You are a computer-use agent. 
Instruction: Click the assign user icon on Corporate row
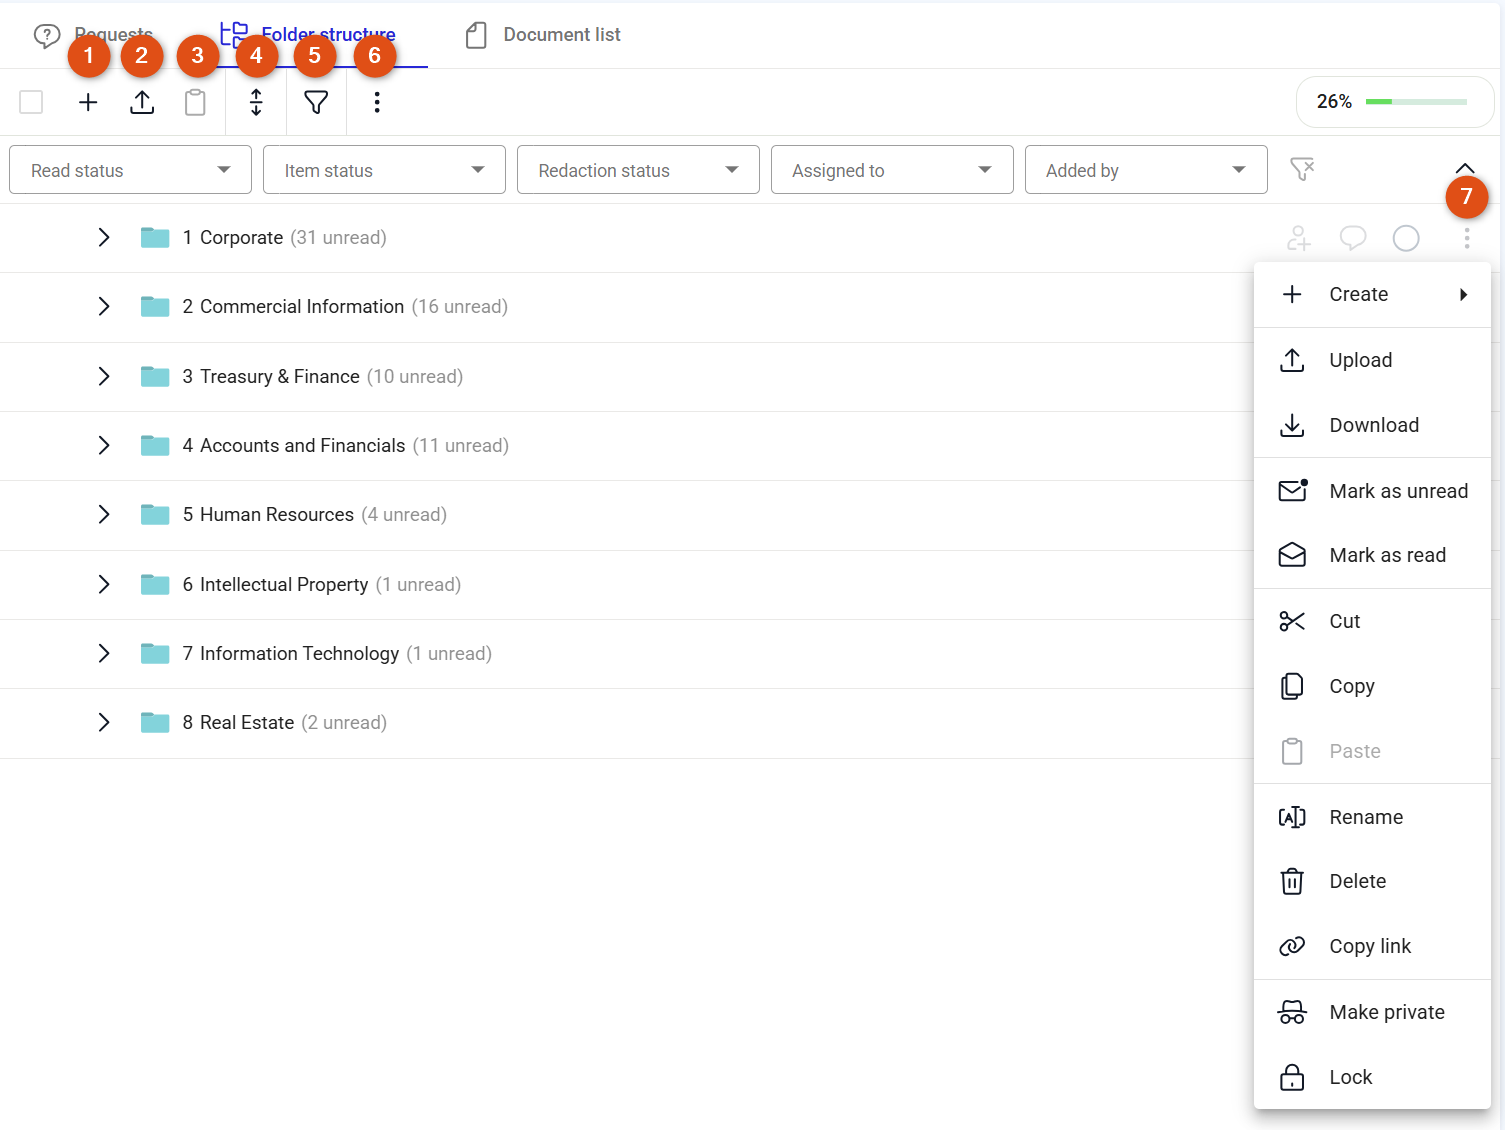(1298, 238)
